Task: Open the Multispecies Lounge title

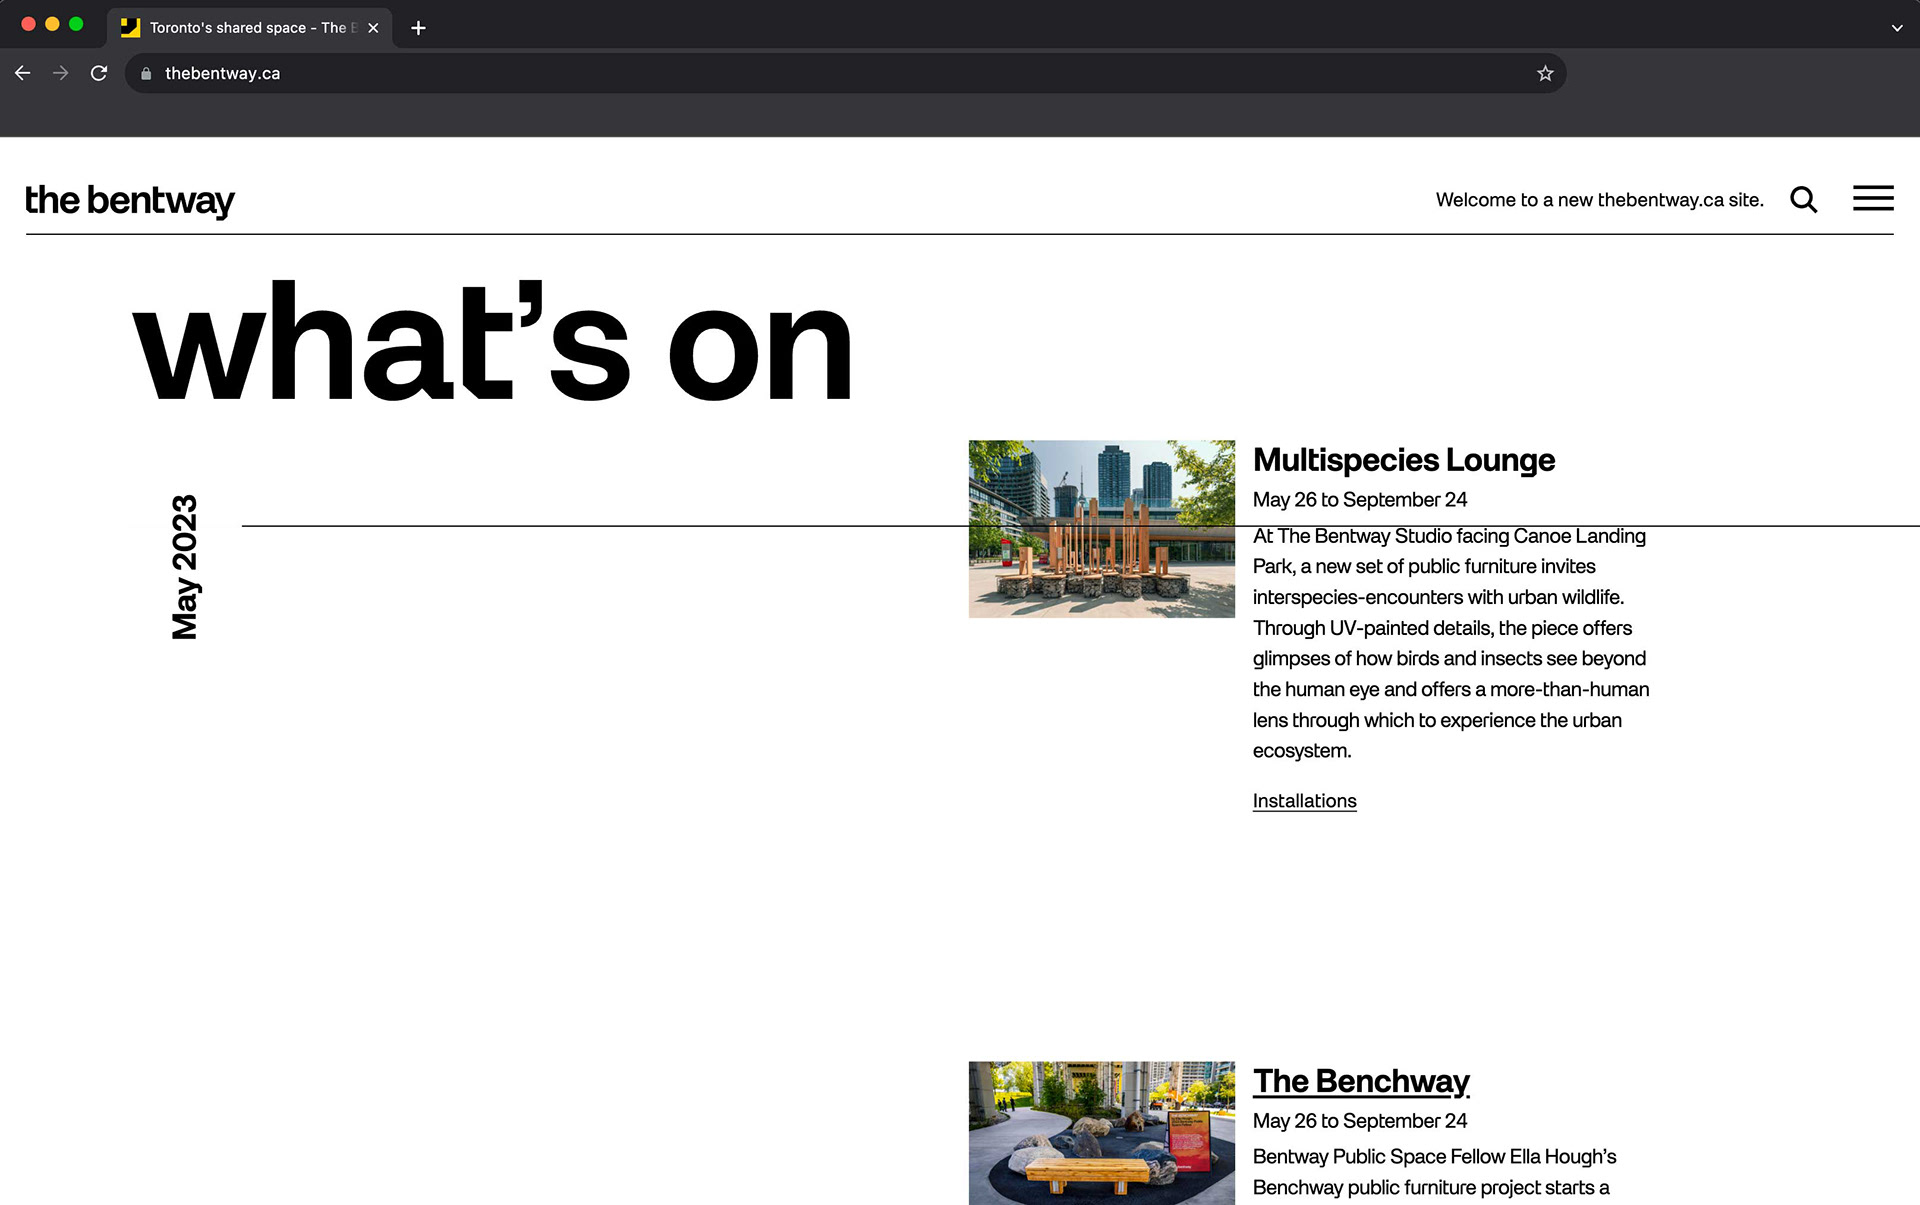Action: point(1403,460)
